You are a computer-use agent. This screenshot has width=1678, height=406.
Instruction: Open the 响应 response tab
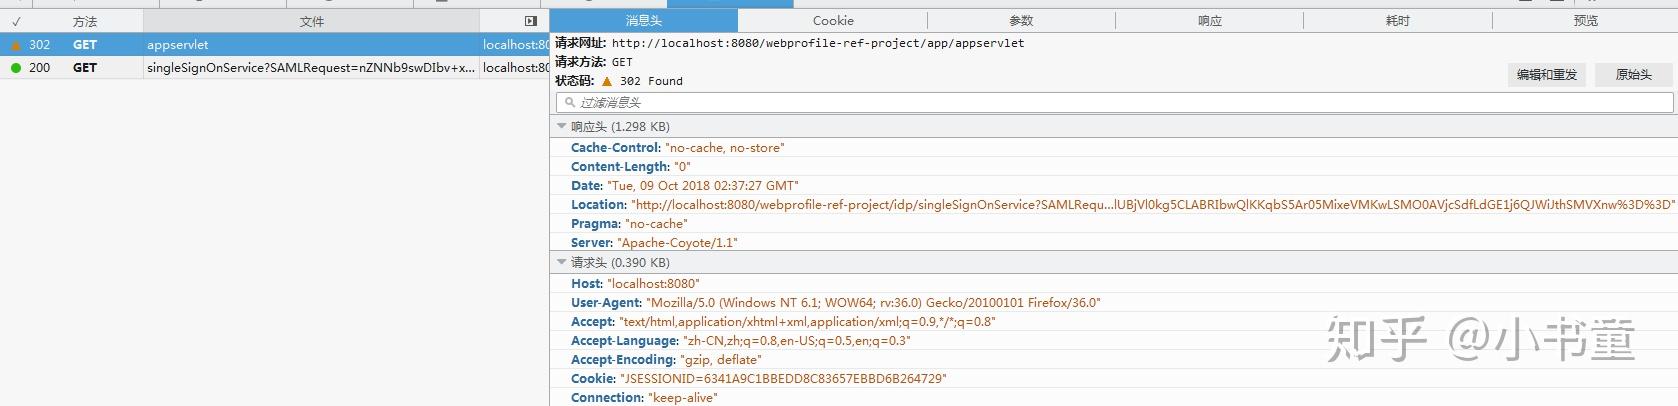click(x=1210, y=21)
